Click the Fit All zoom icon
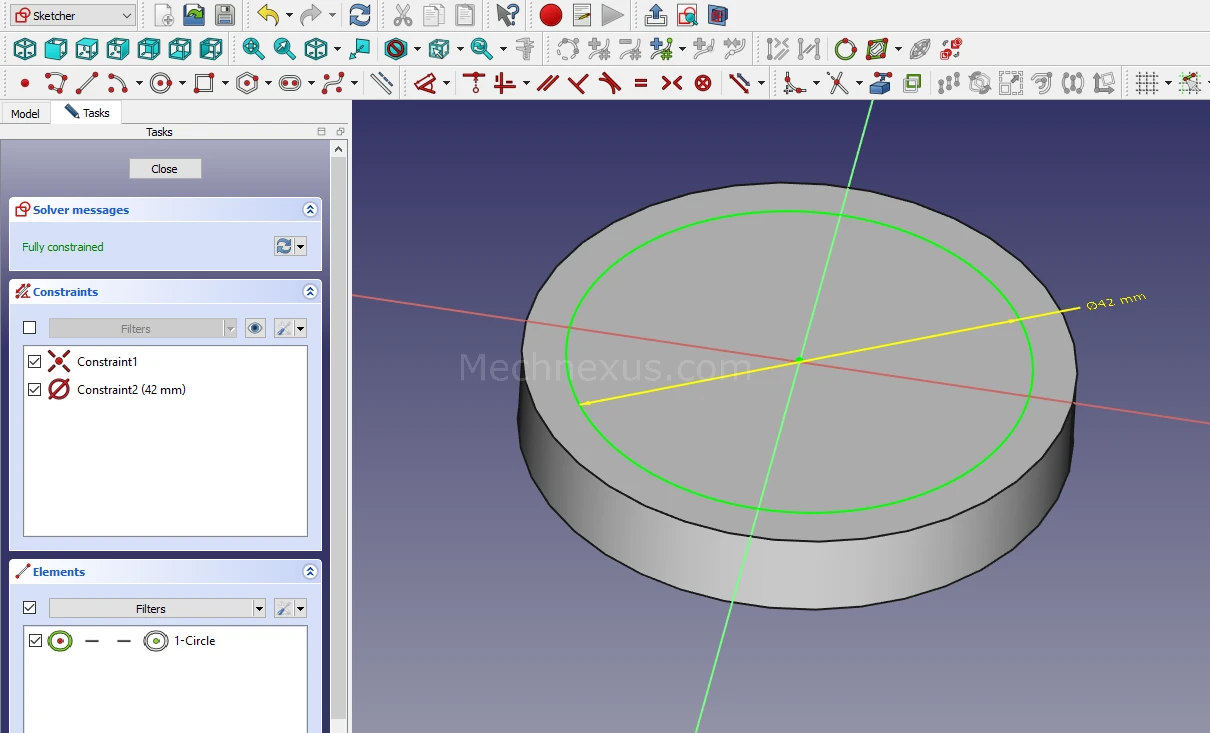1210x733 pixels. (254, 49)
